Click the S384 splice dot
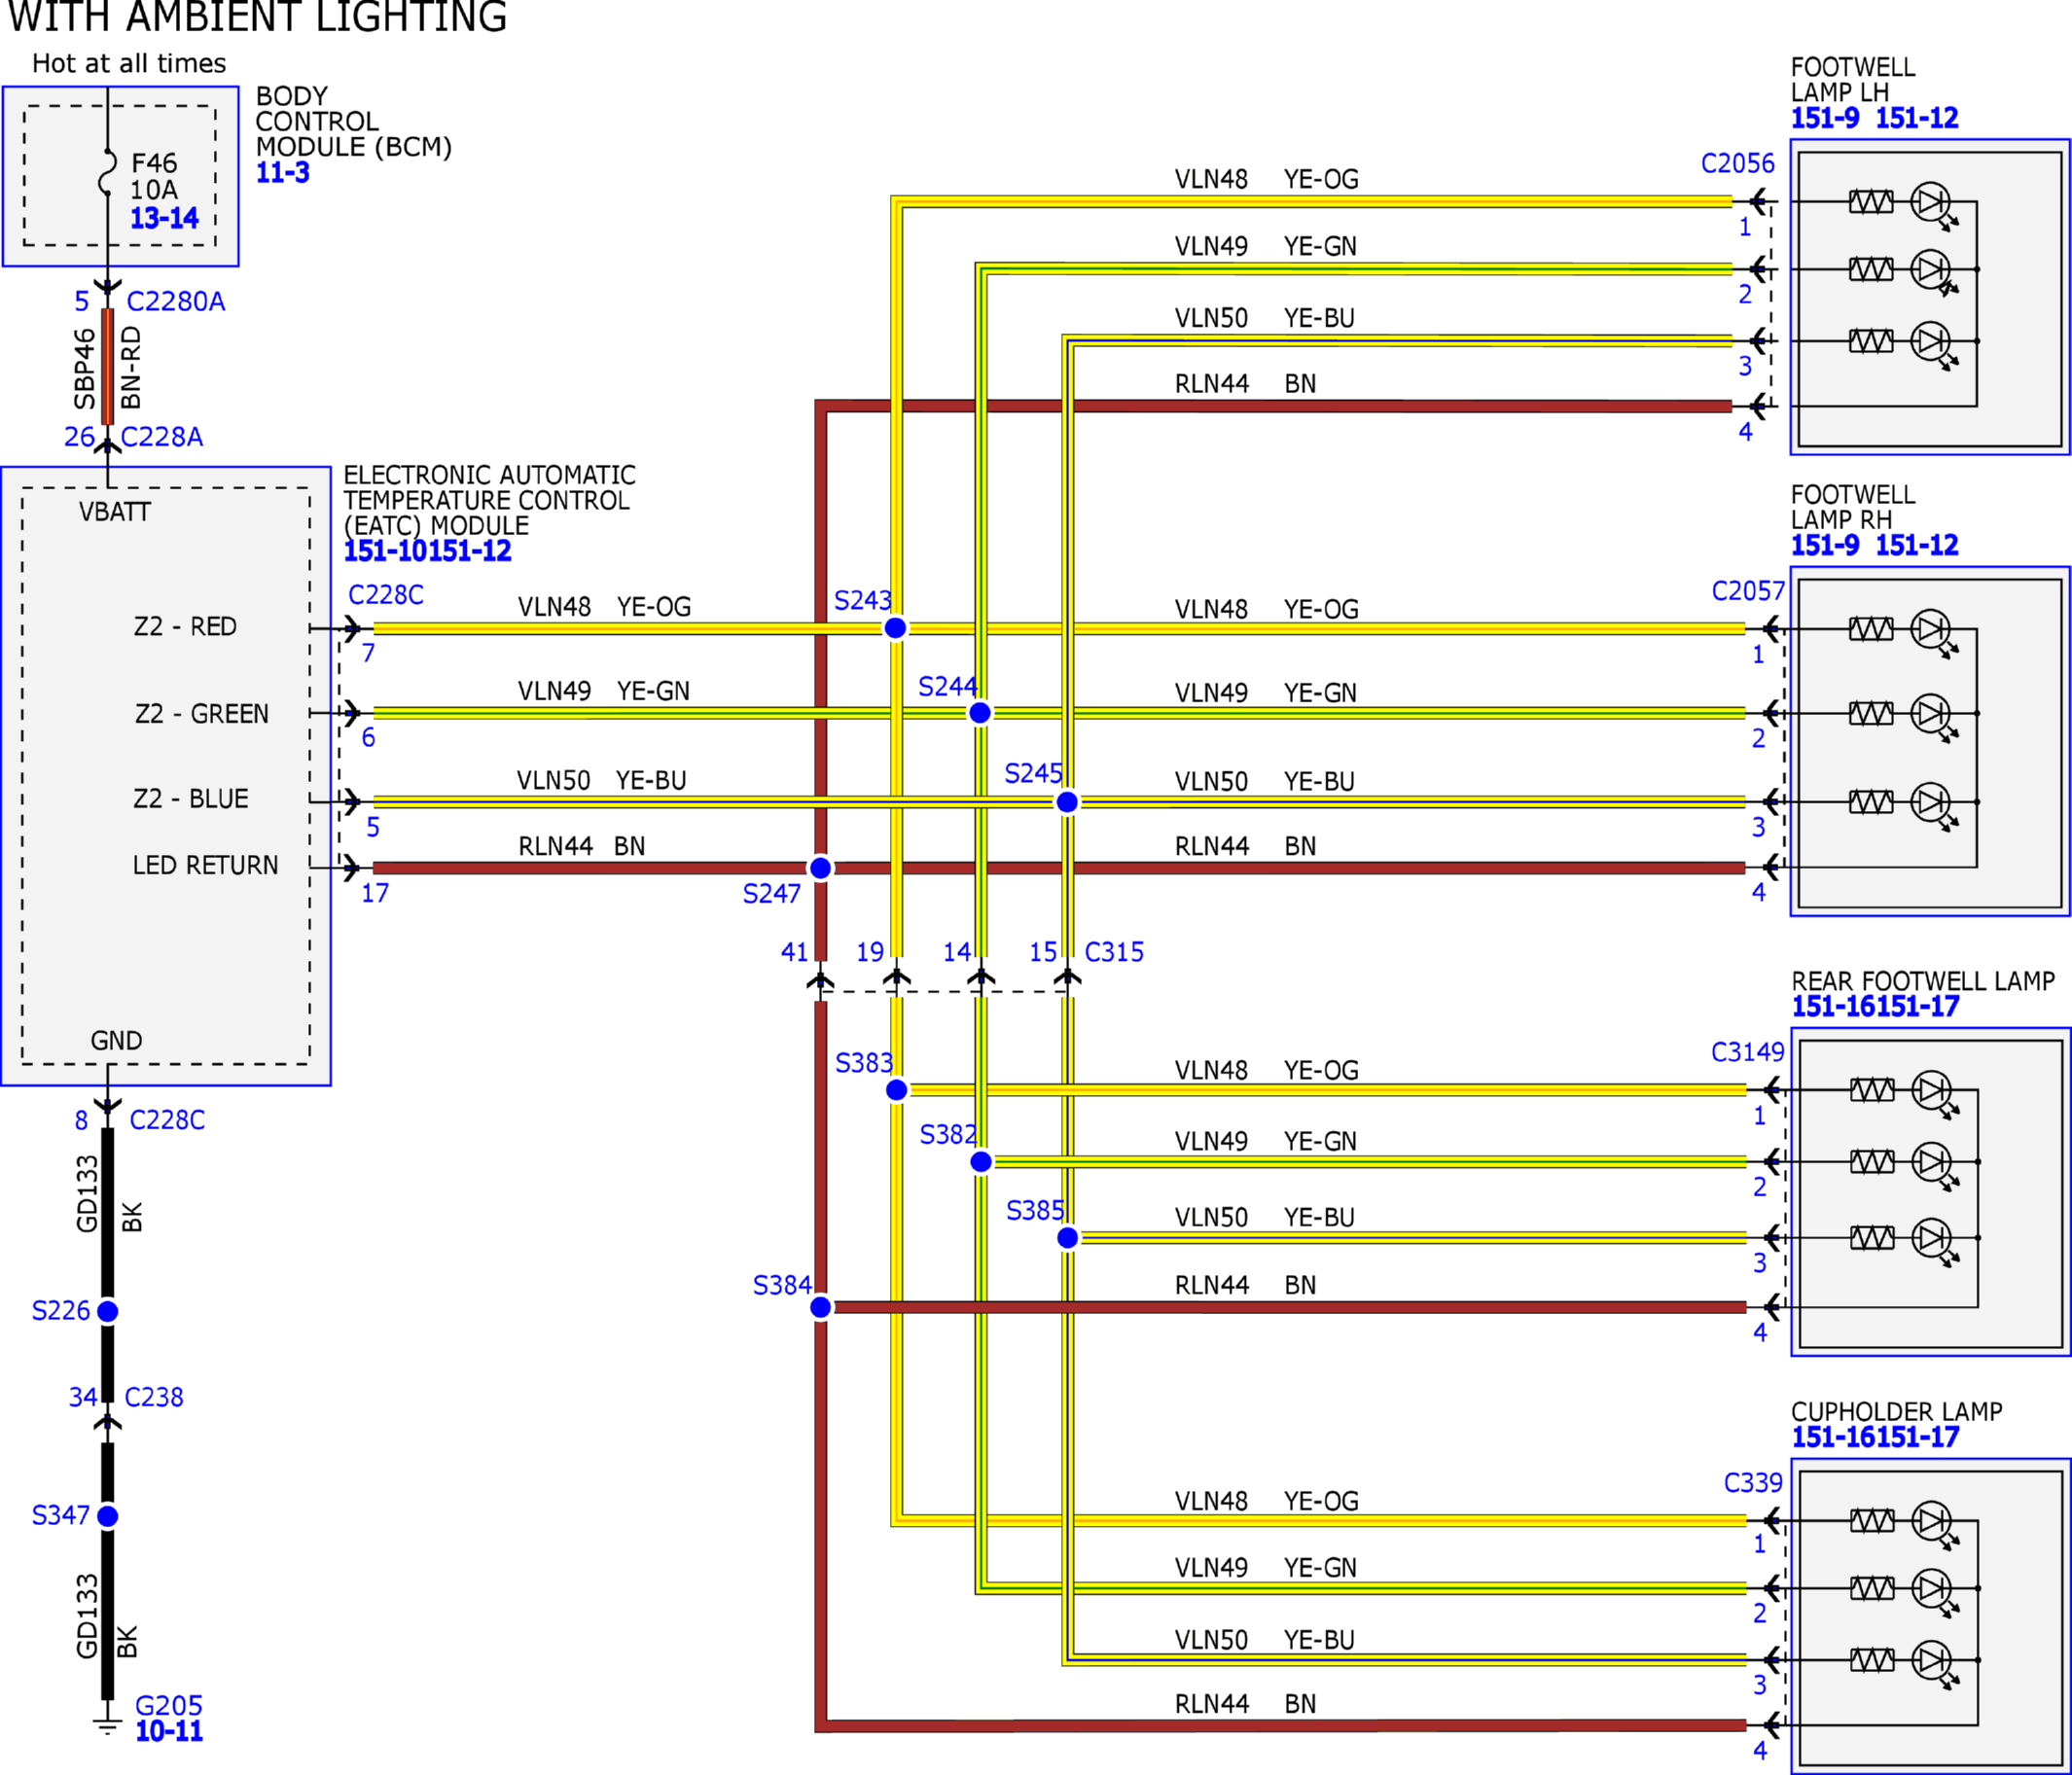Image resolution: width=2072 pixels, height=1775 pixels. point(820,1307)
